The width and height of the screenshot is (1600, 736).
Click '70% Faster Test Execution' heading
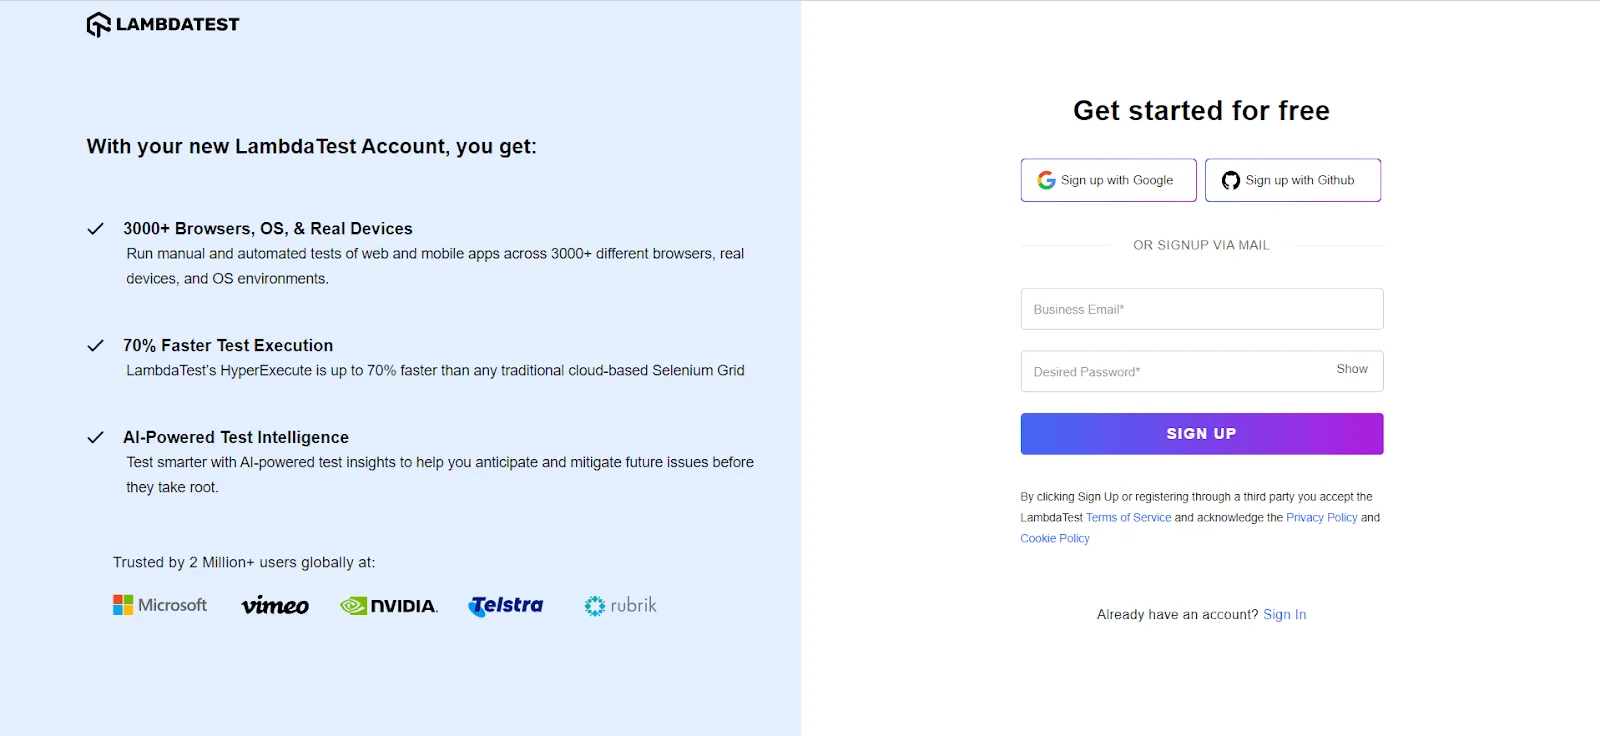228,346
